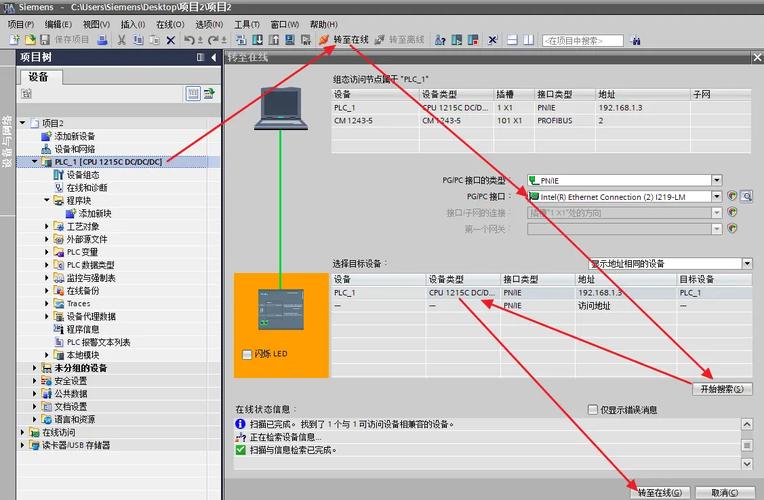
Task: Select 在线和诊断 tree item
Action: pos(87,188)
